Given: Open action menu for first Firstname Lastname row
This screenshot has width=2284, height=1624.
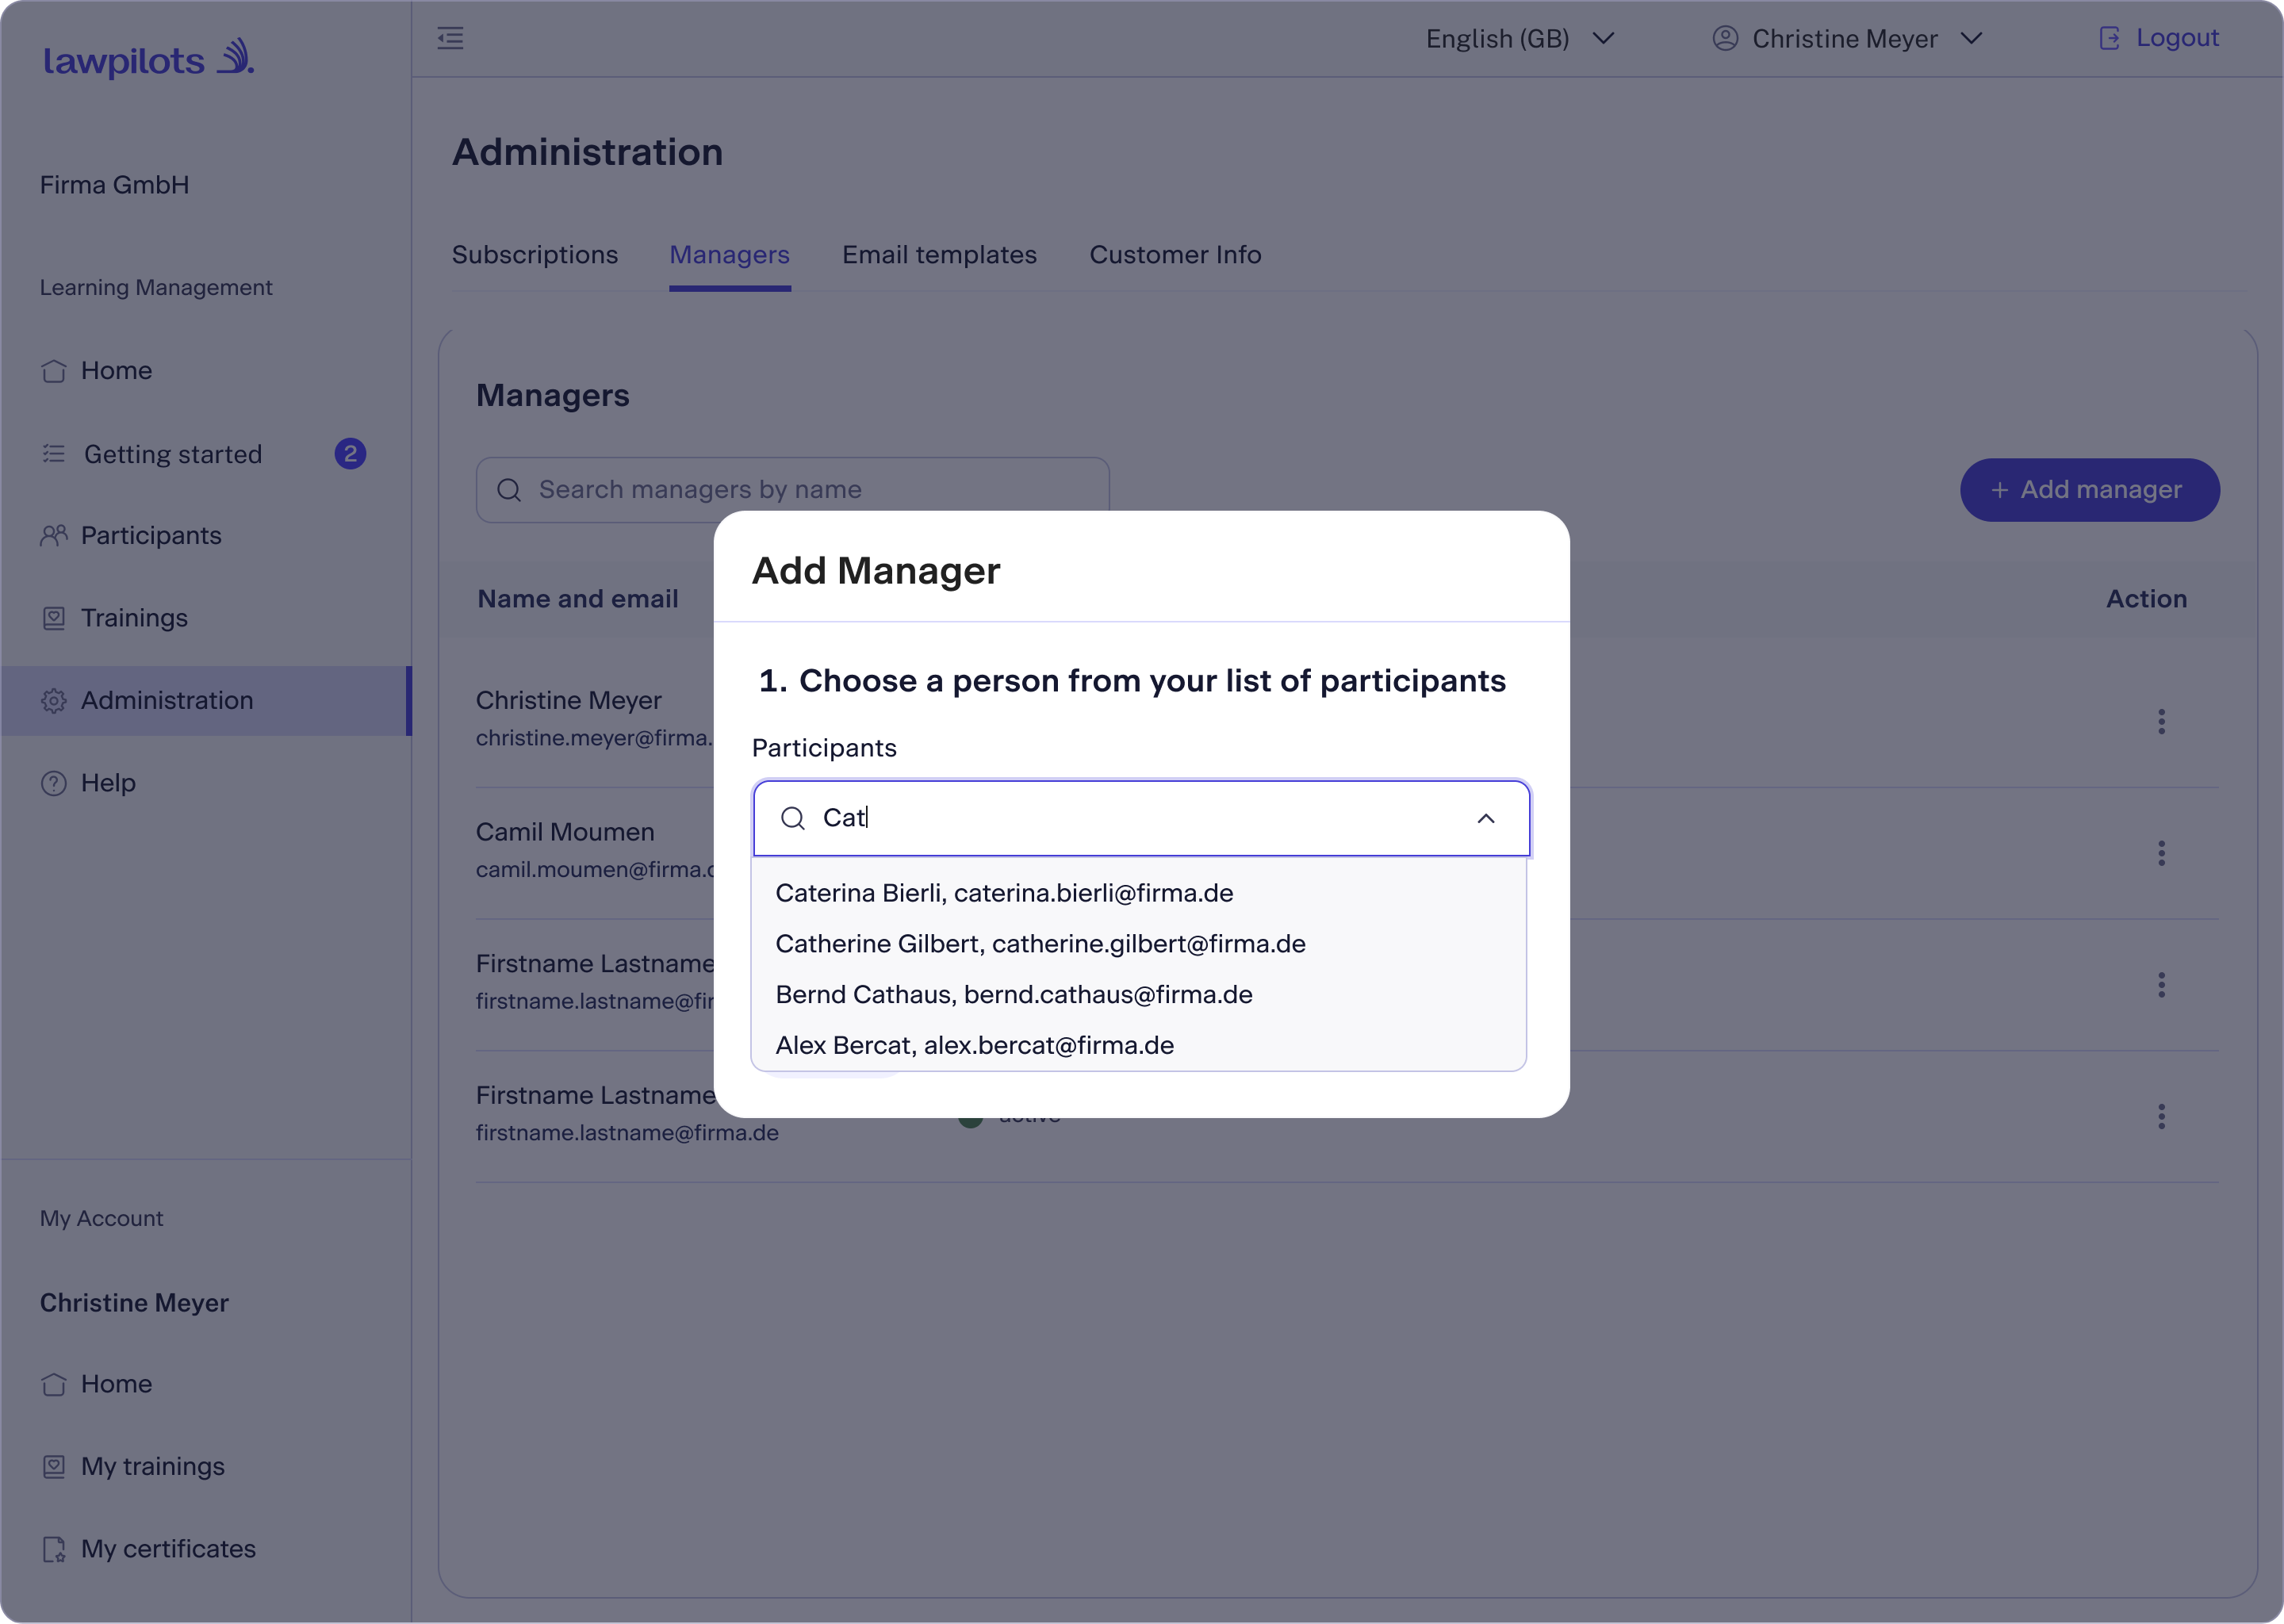Looking at the screenshot, I should click(2162, 985).
